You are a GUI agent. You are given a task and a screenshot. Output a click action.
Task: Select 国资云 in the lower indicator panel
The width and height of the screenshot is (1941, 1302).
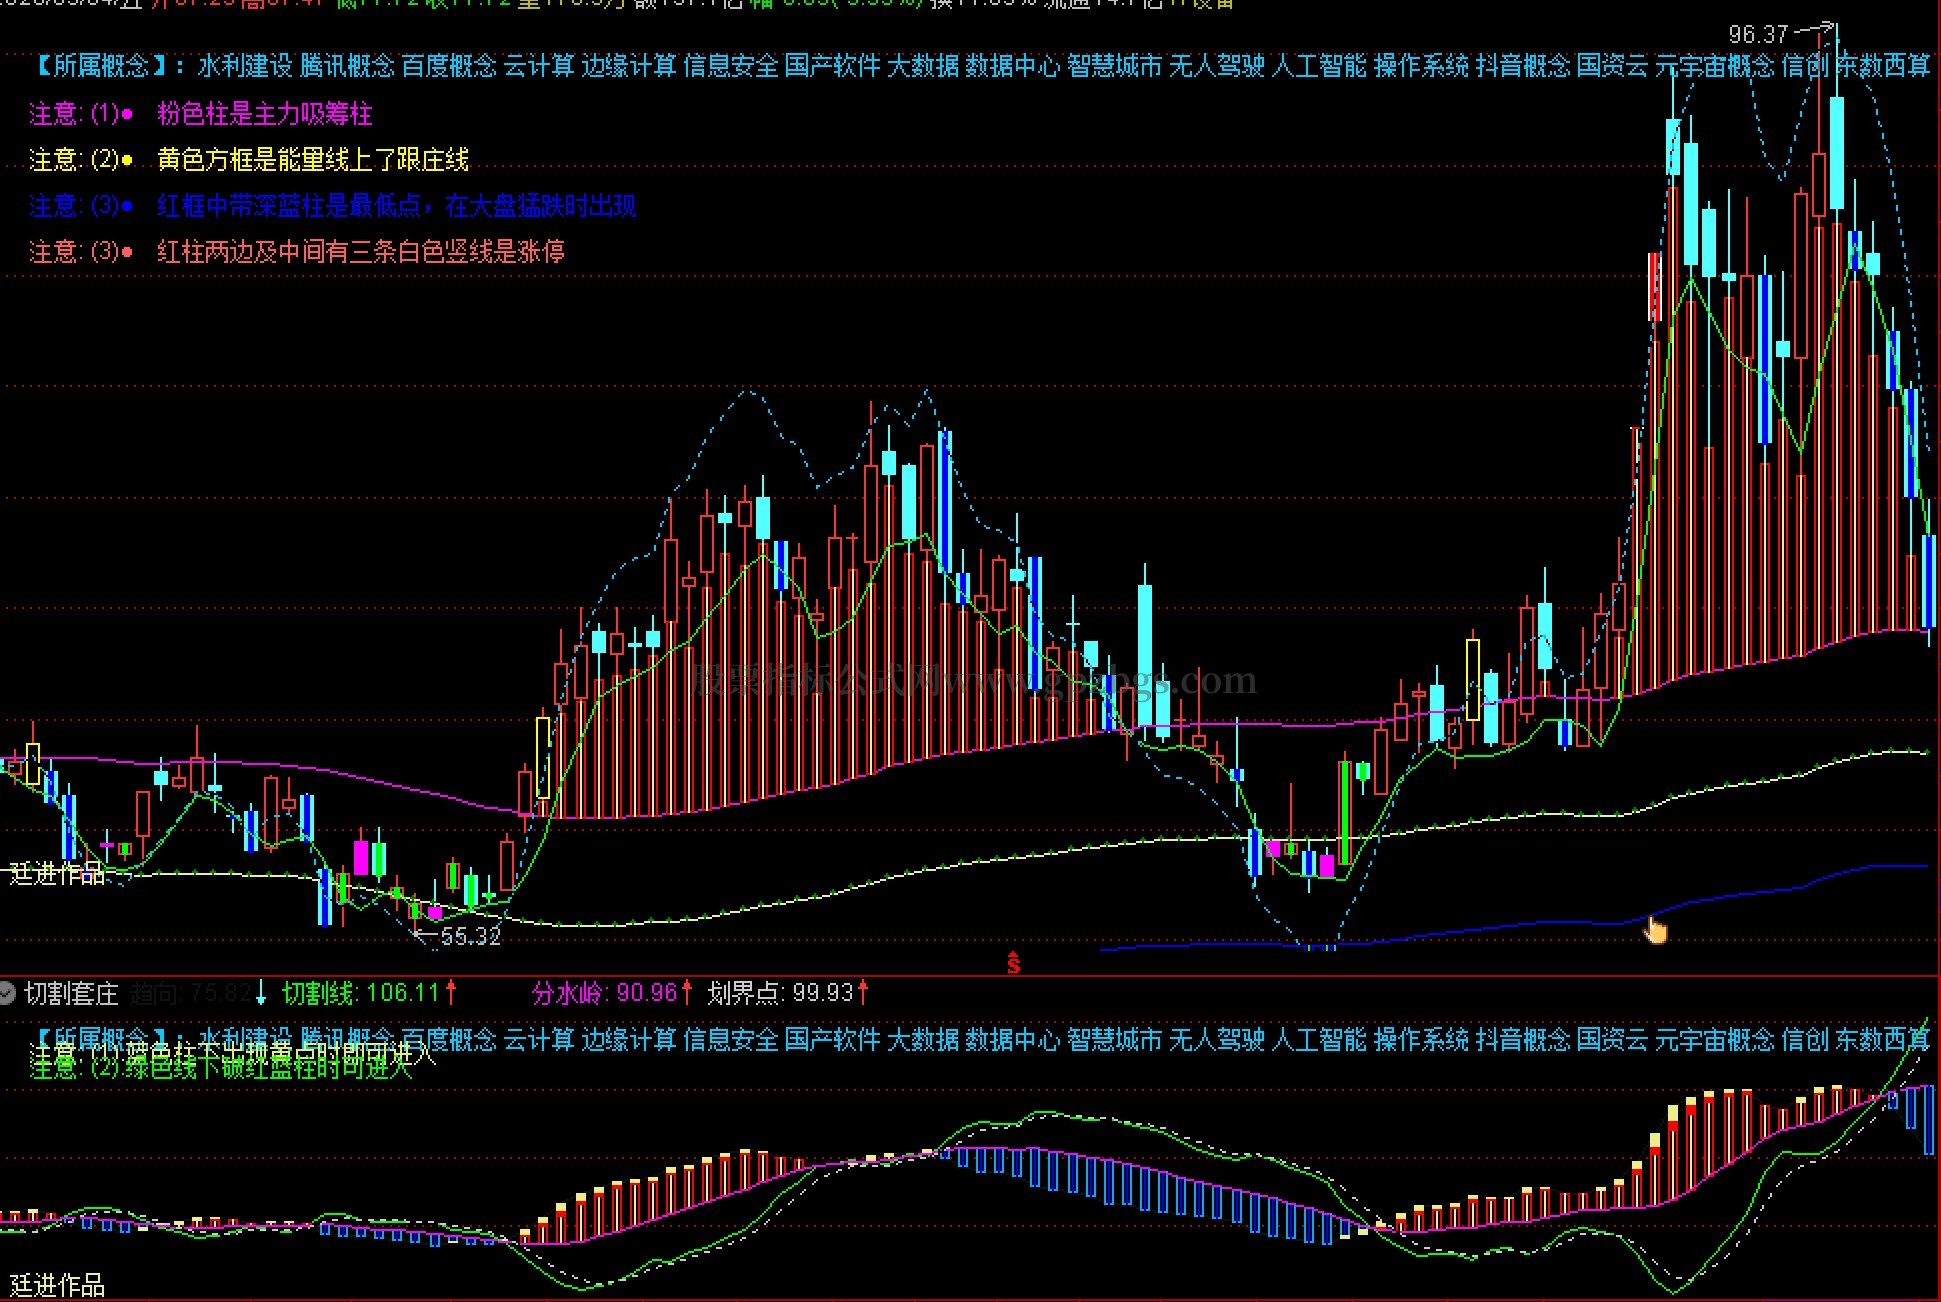pos(1613,1040)
